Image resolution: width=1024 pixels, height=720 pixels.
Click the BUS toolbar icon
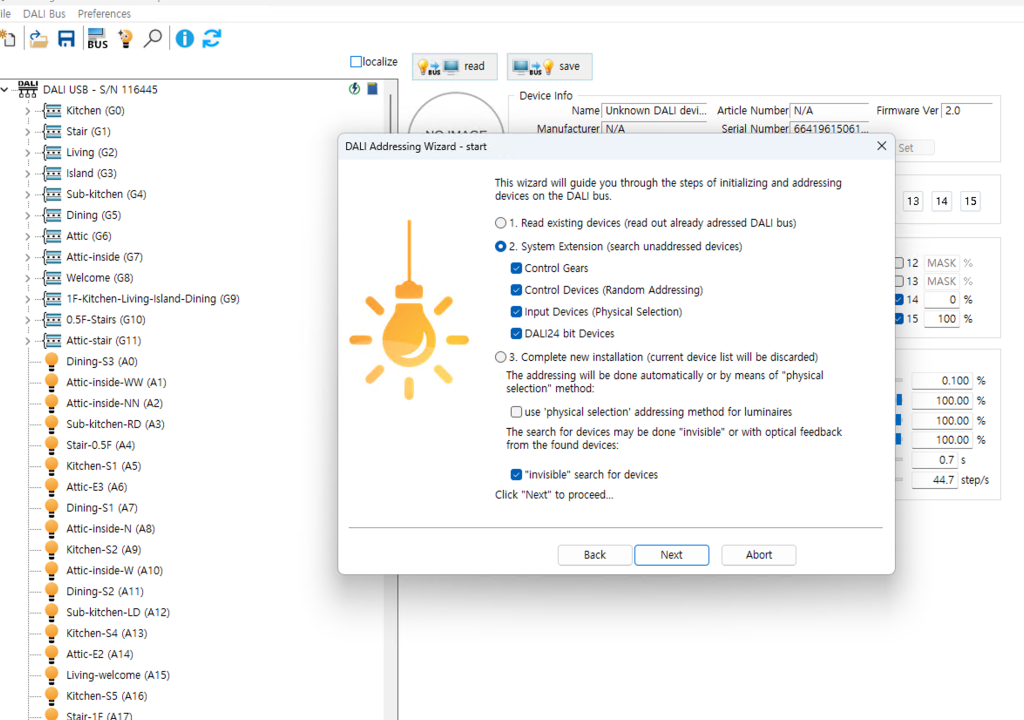[x=97, y=39]
